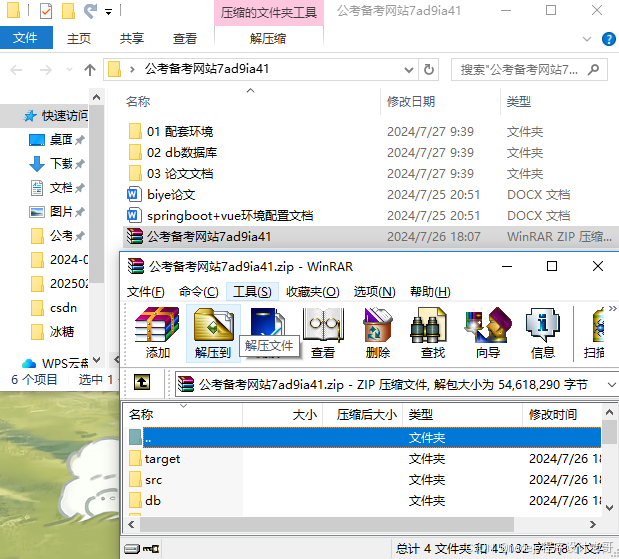619x559 pixels.
Task: Click quick access properties checkmark icon
Action: pos(46,11)
